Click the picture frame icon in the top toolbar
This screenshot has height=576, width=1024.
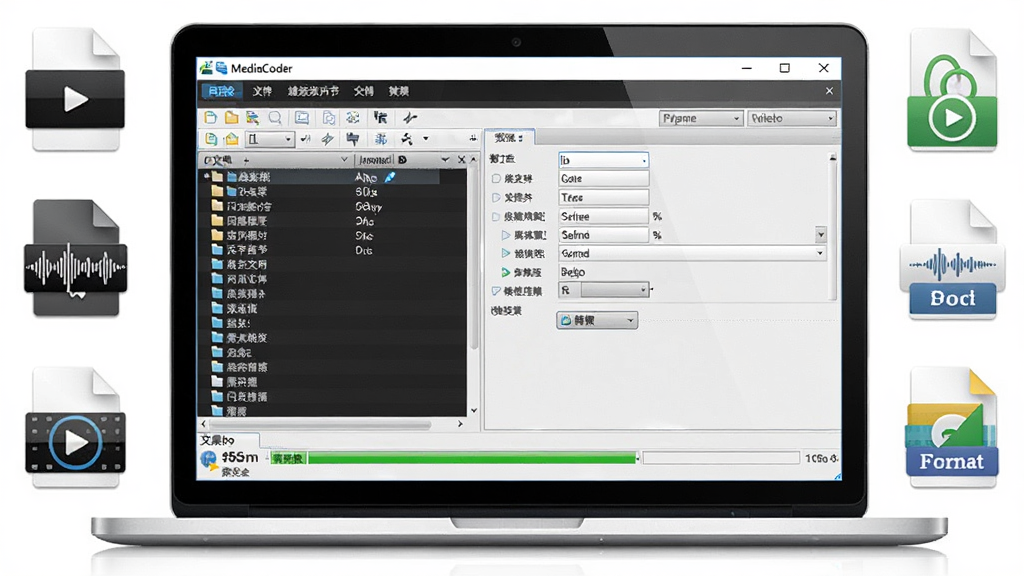coord(302,118)
